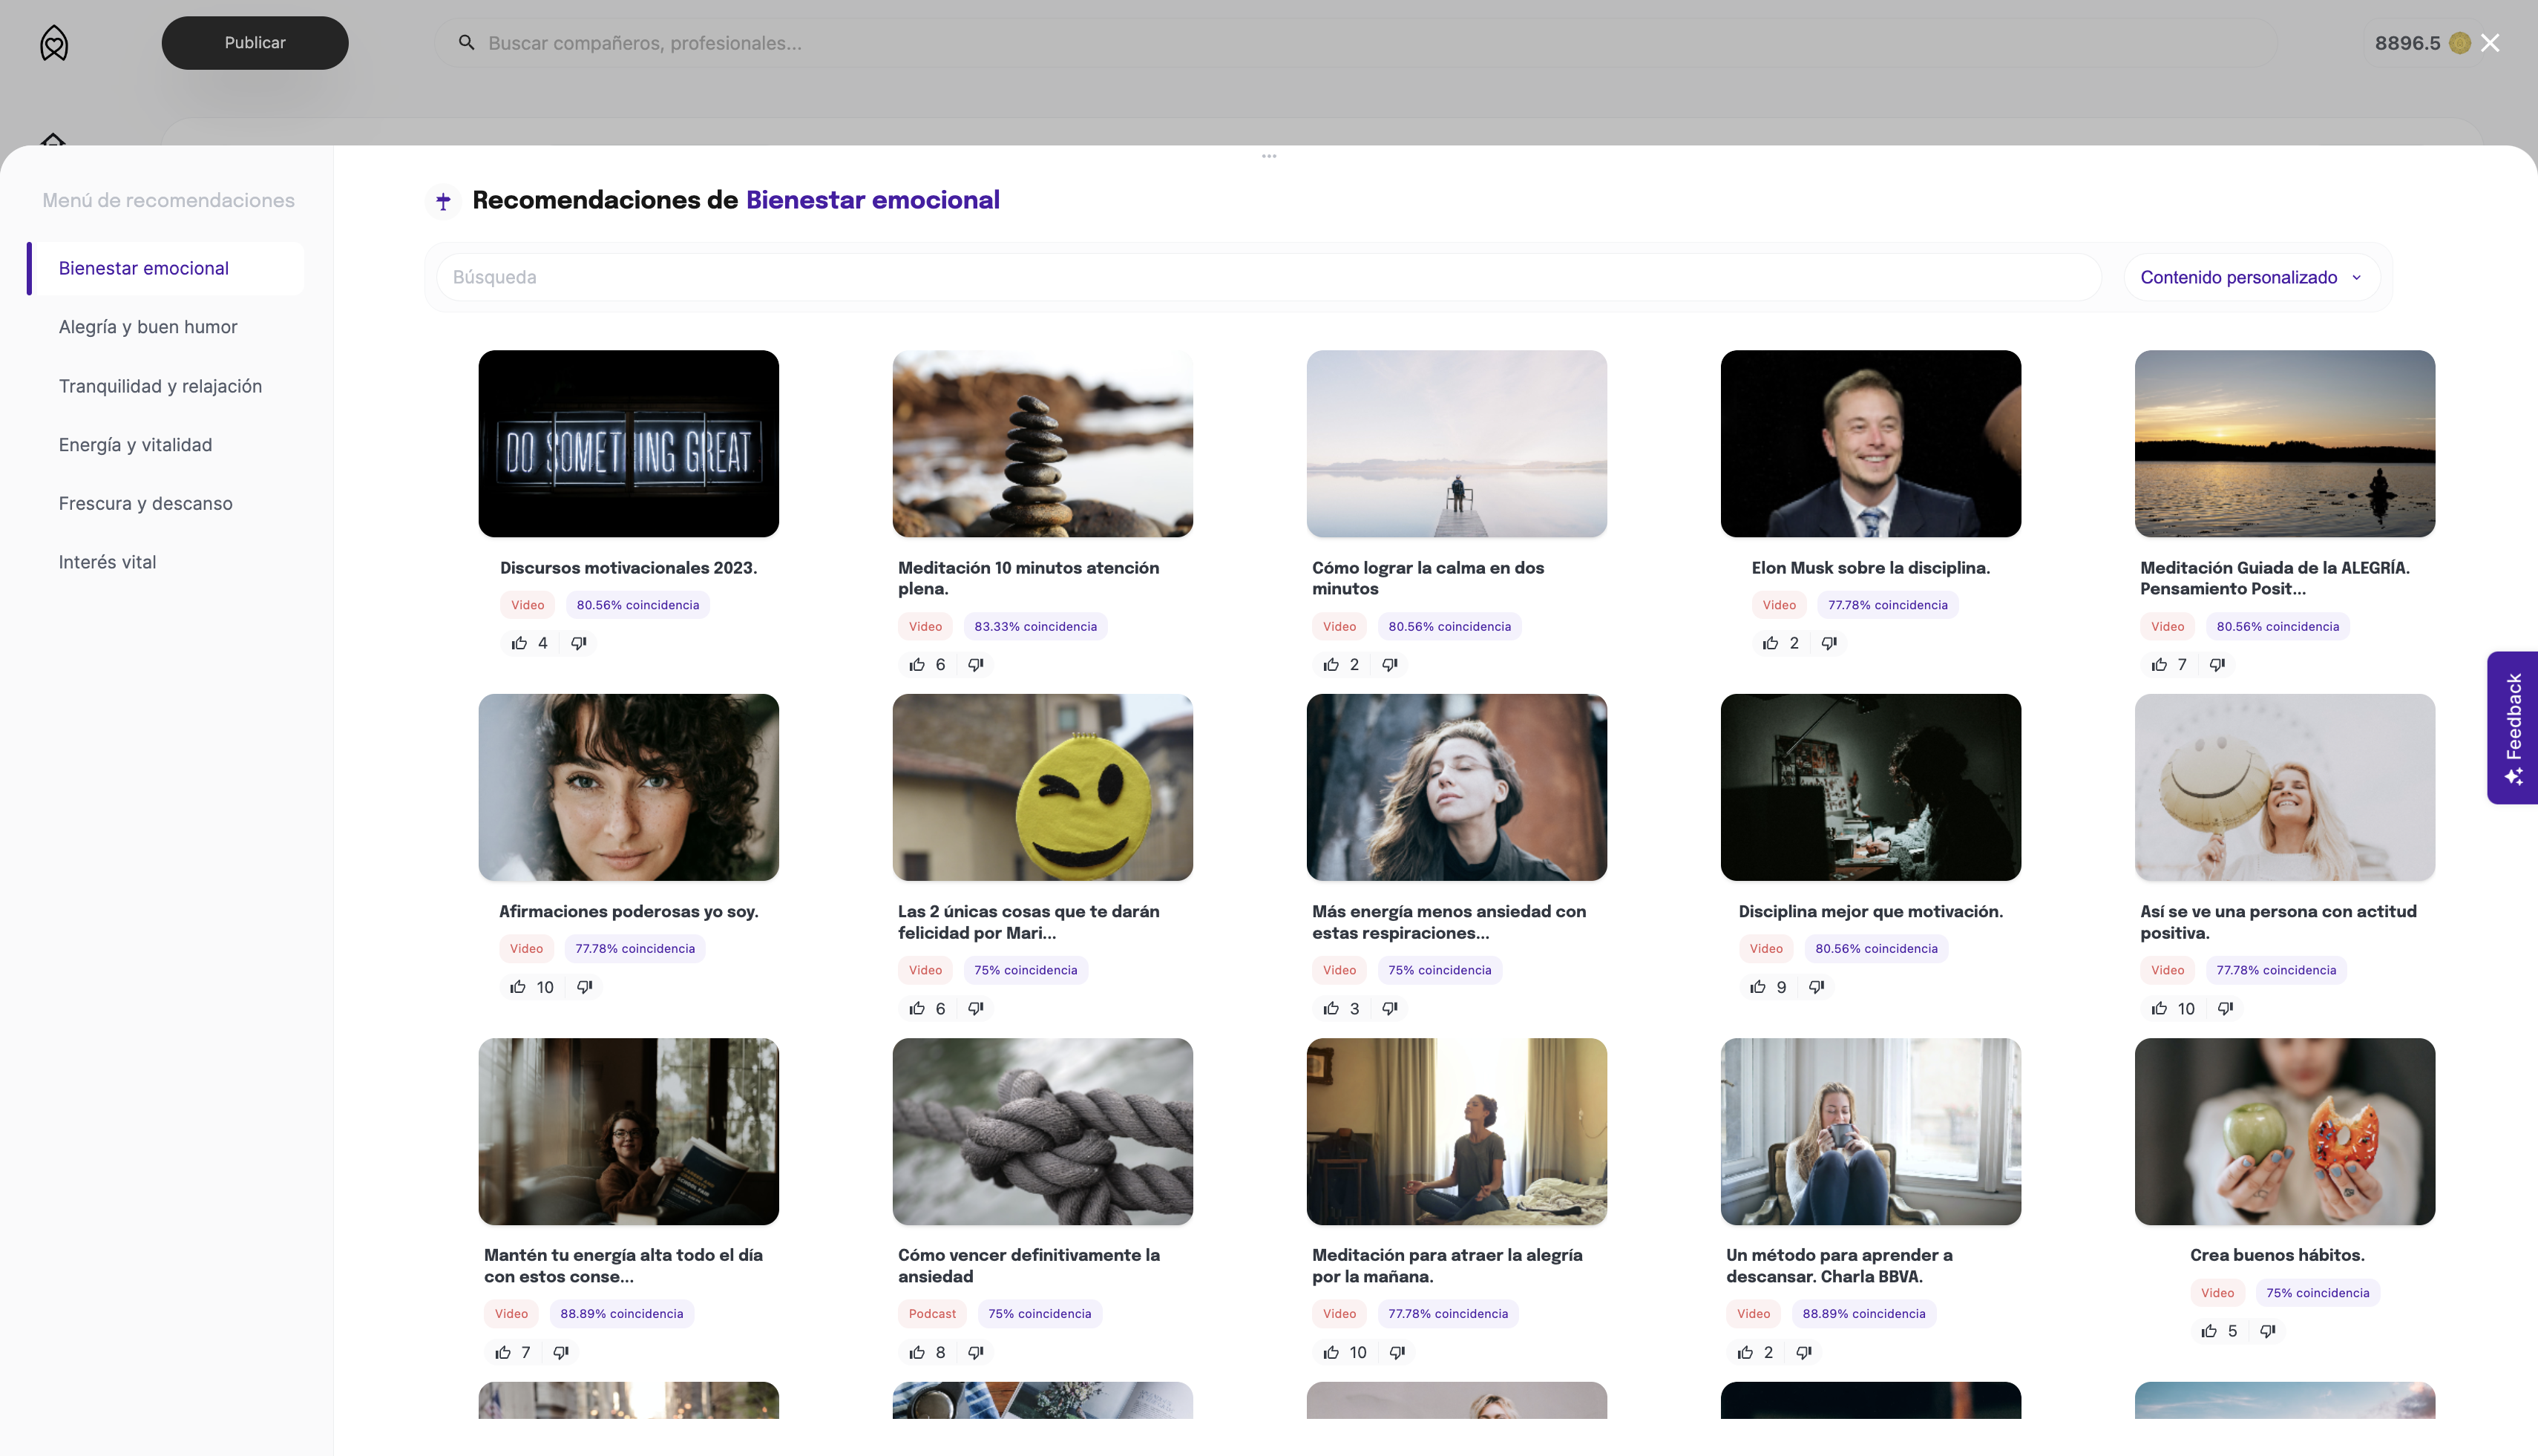Dislike Discursos motivacionales 2023 video
This screenshot has width=2538, height=1456.
coord(578,643)
